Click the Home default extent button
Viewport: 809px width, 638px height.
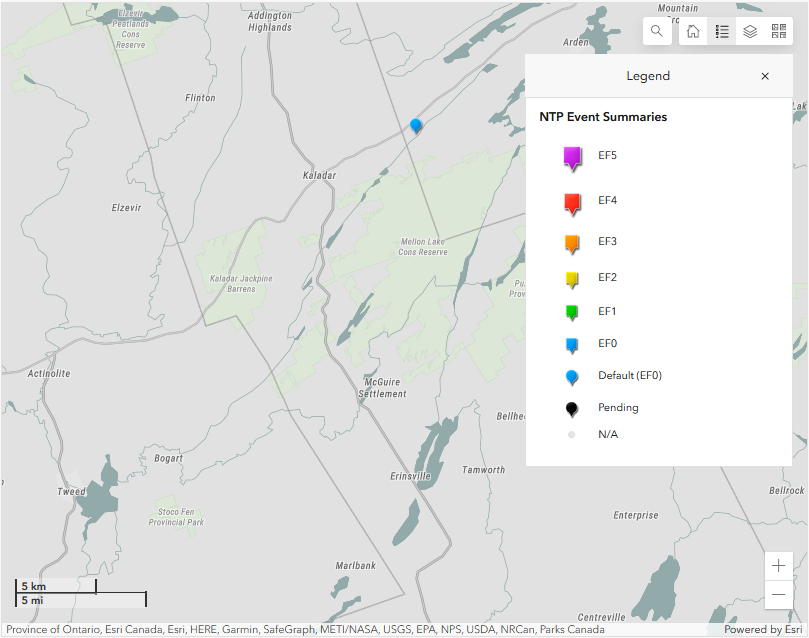(693, 31)
